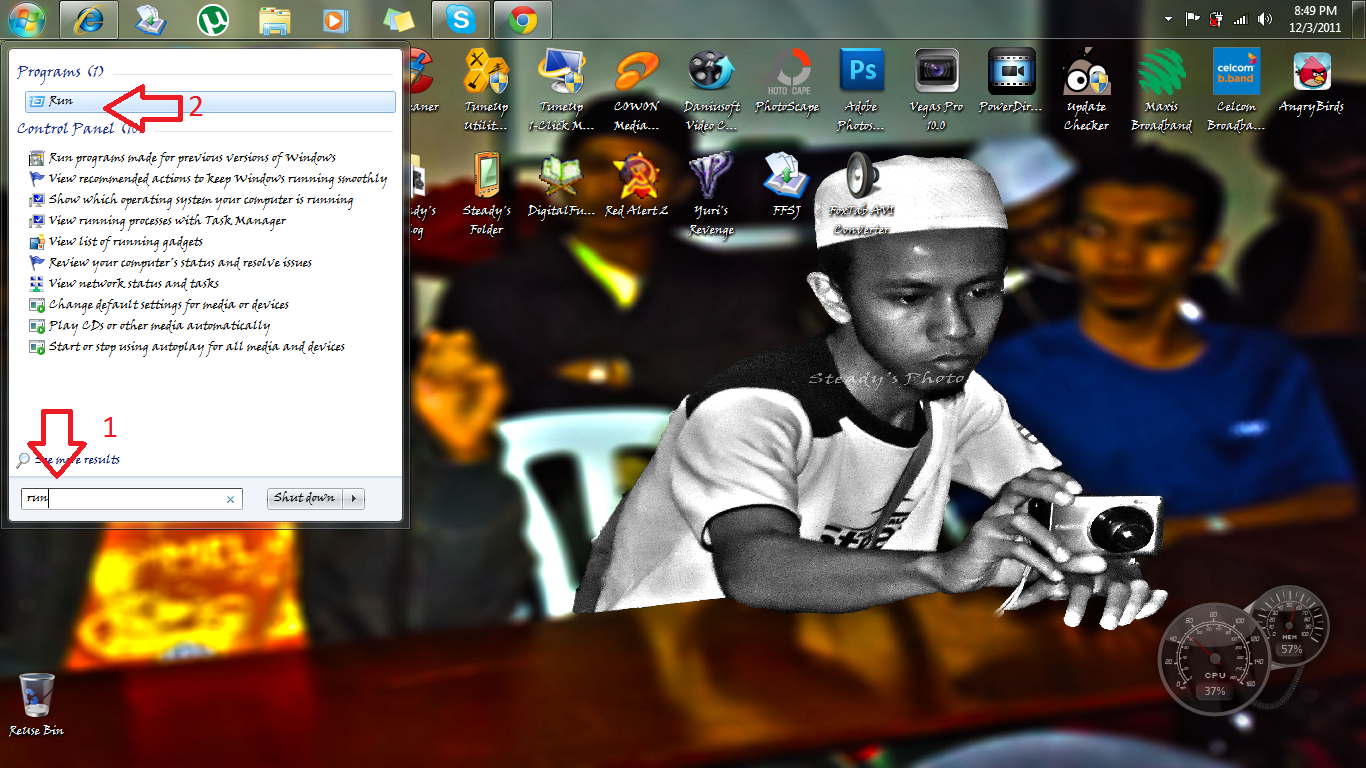This screenshot has width=1366, height=768.
Task: Select the Daniusoft Video Converter icon
Action: pos(711,90)
